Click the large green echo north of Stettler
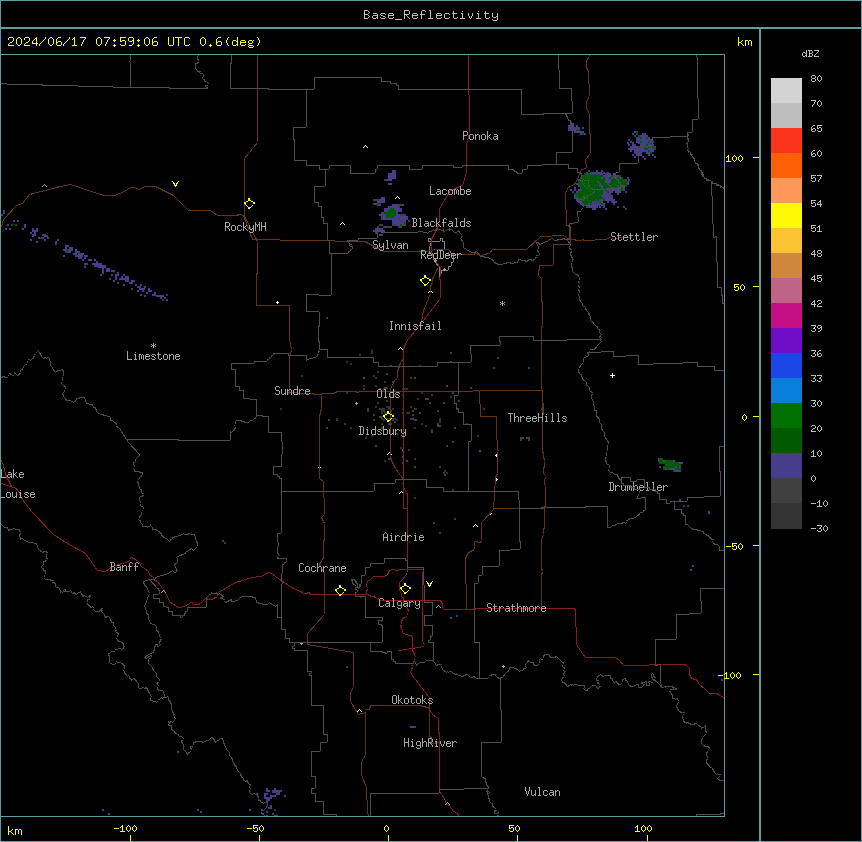The height and width of the screenshot is (842, 862). tap(599, 190)
